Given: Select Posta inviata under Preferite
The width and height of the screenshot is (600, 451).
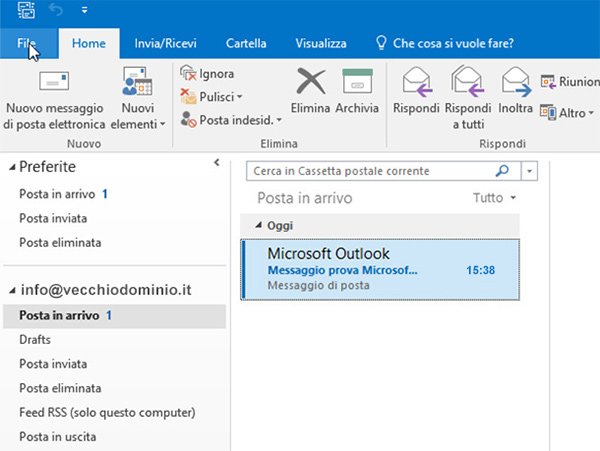Looking at the screenshot, I should tap(53, 218).
